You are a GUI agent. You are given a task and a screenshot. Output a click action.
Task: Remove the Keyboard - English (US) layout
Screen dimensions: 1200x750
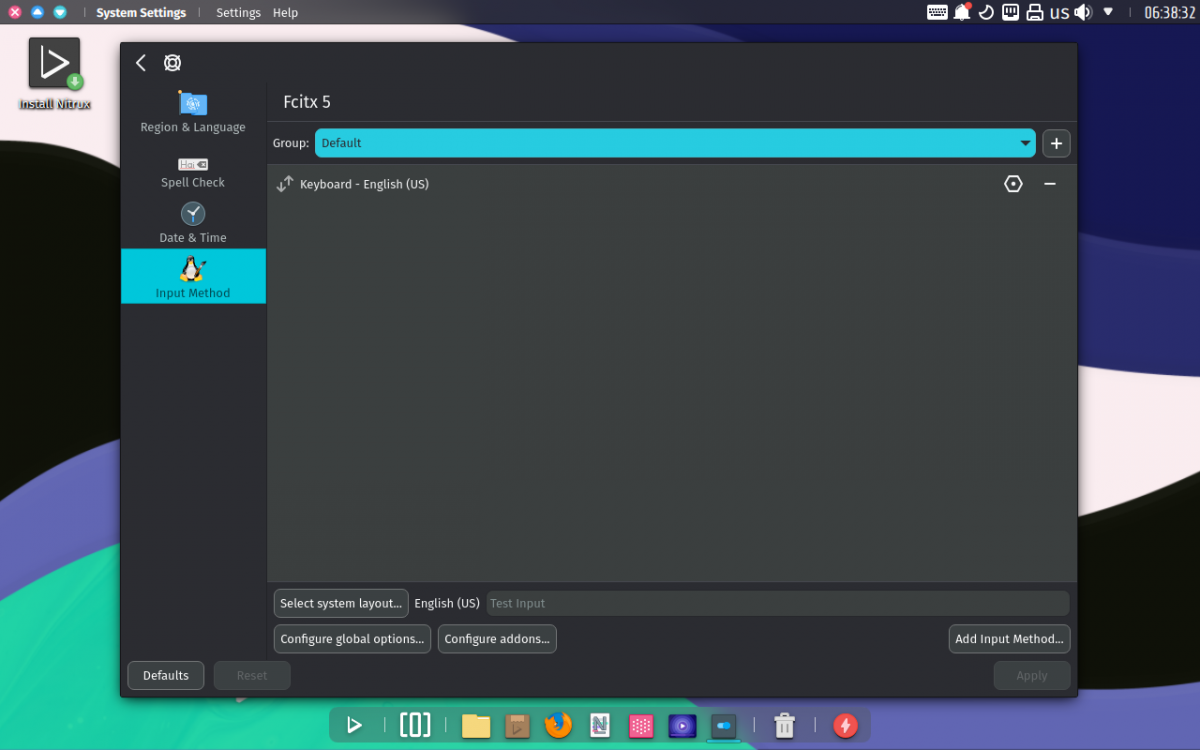[x=1050, y=184]
